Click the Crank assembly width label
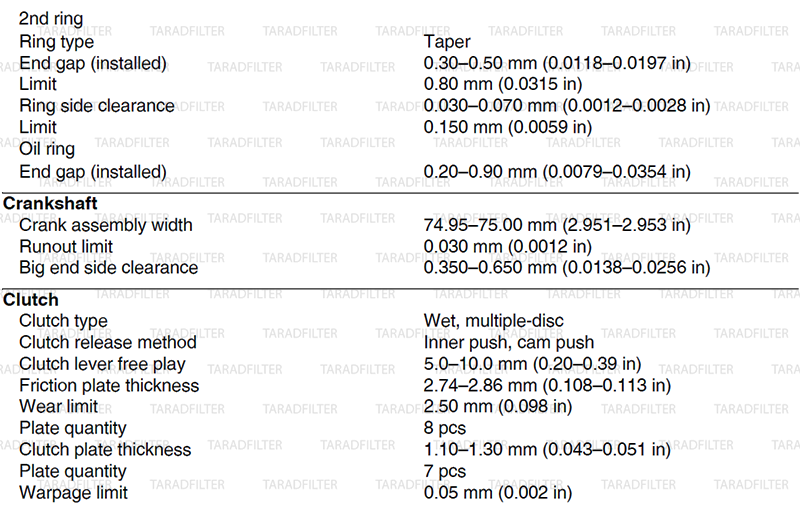Viewport: 800px width, 510px height. pos(106,225)
